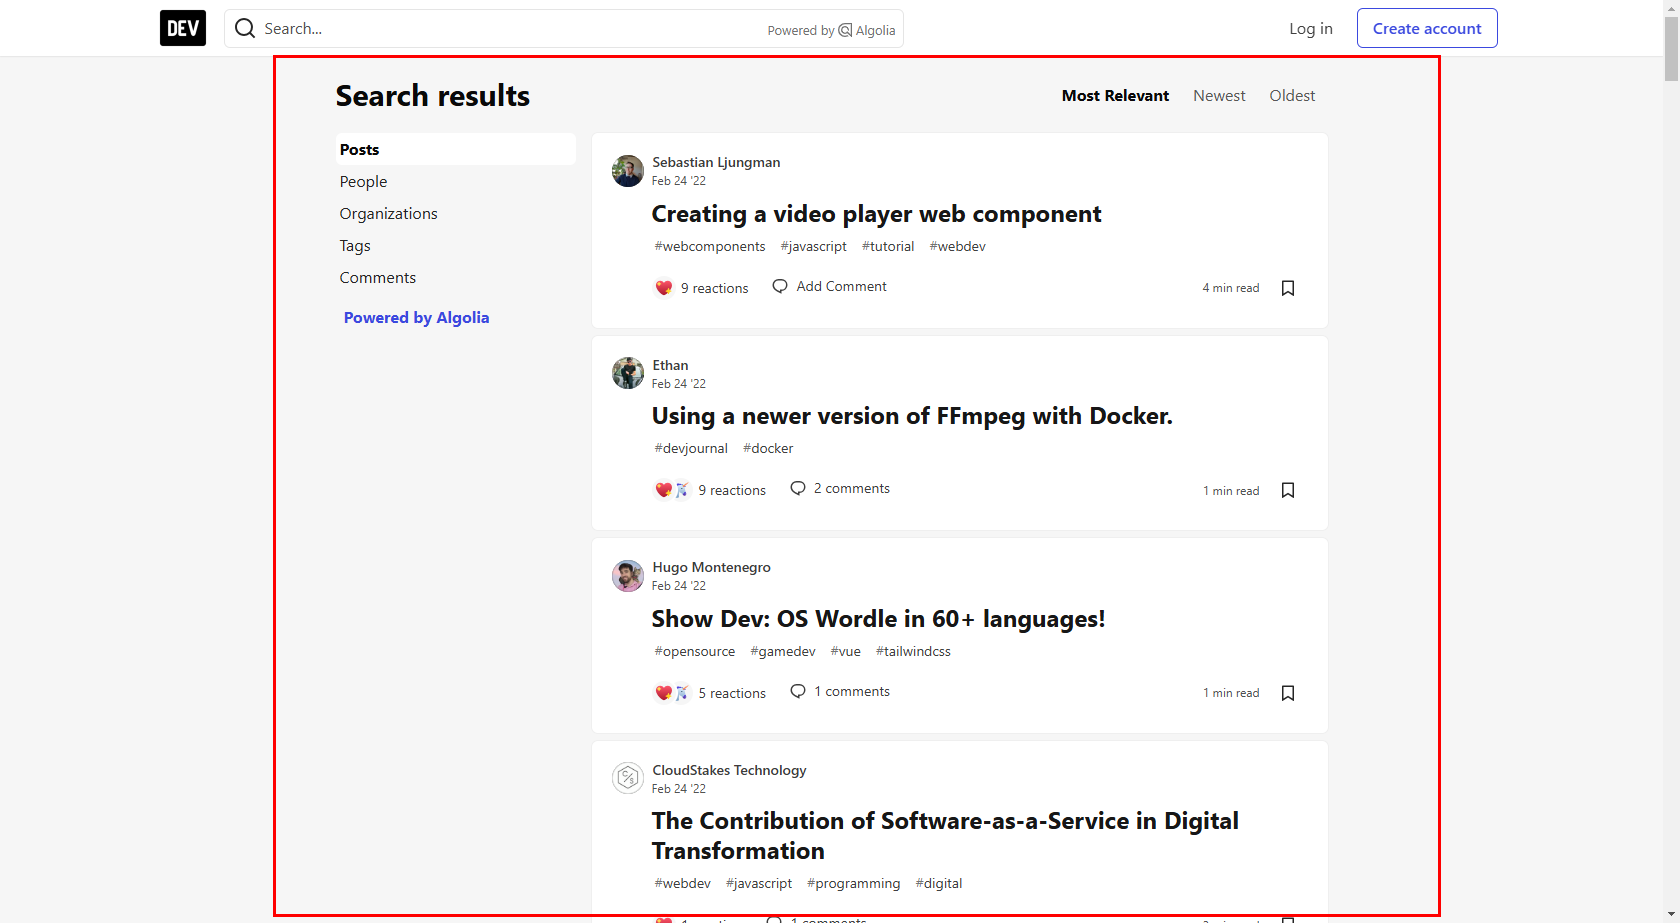Bookmark the FFmpeg with Docker post
Screen dimensions: 1680x923
[x=1288, y=490]
